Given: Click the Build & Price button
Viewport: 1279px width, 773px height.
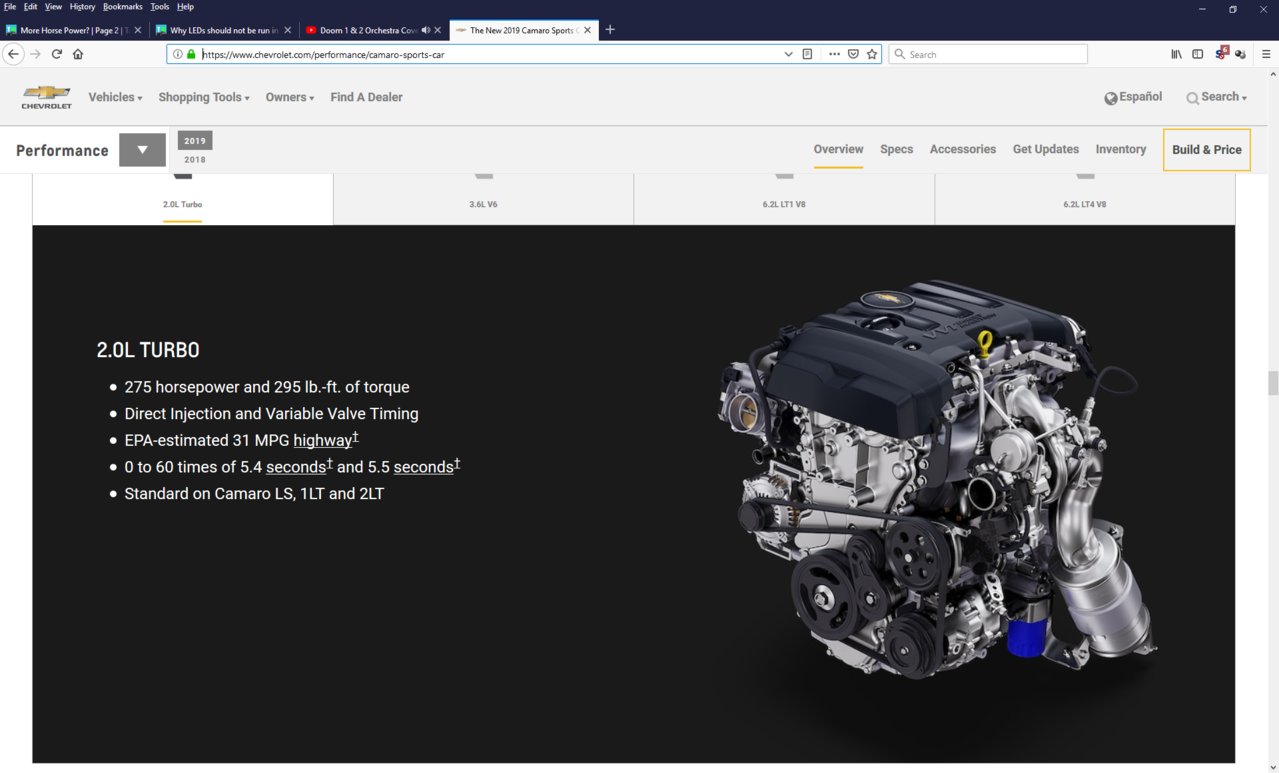Looking at the screenshot, I should coord(1207,150).
